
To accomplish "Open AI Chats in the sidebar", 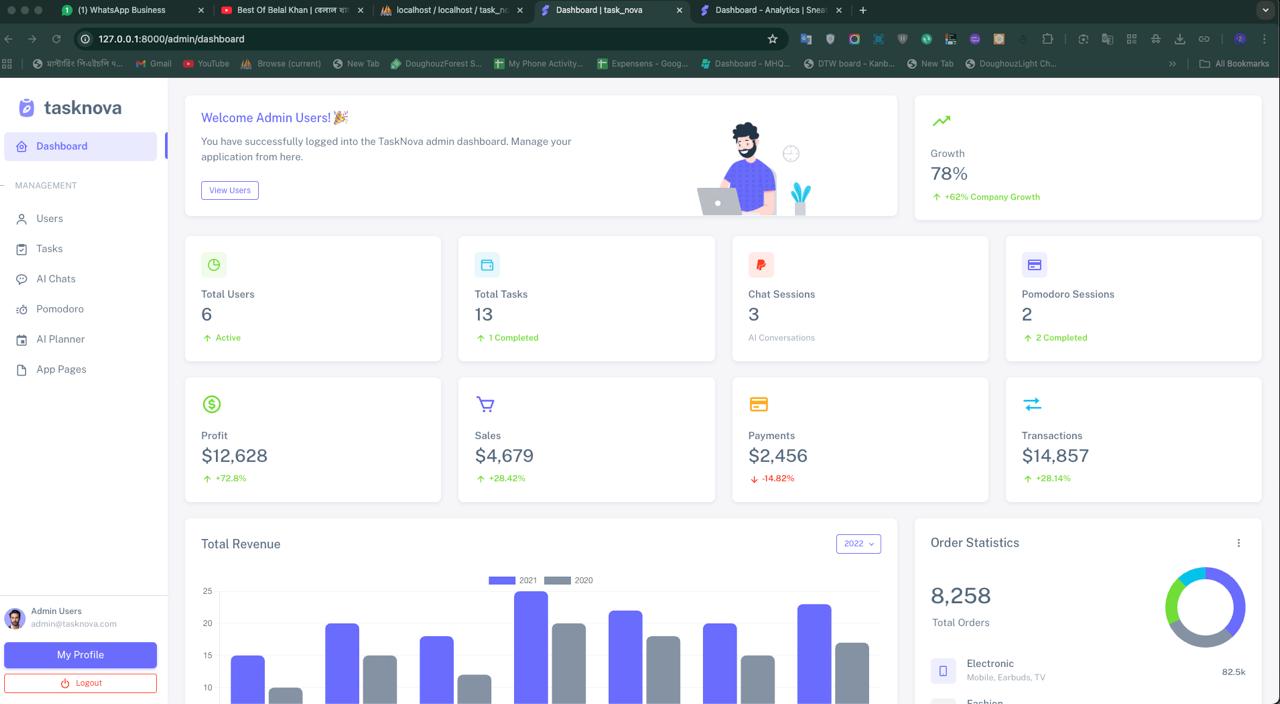I will pyautogui.click(x=55, y=279).
